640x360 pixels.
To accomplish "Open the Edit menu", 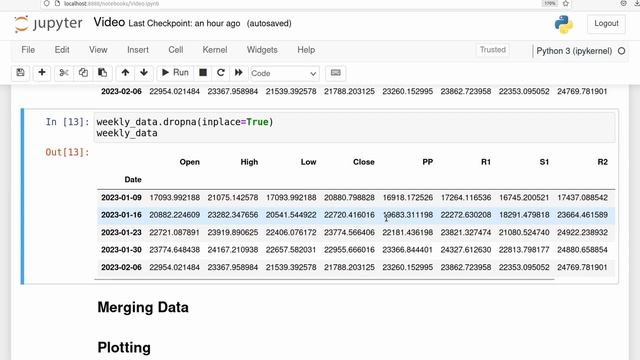I will [62, 50].
